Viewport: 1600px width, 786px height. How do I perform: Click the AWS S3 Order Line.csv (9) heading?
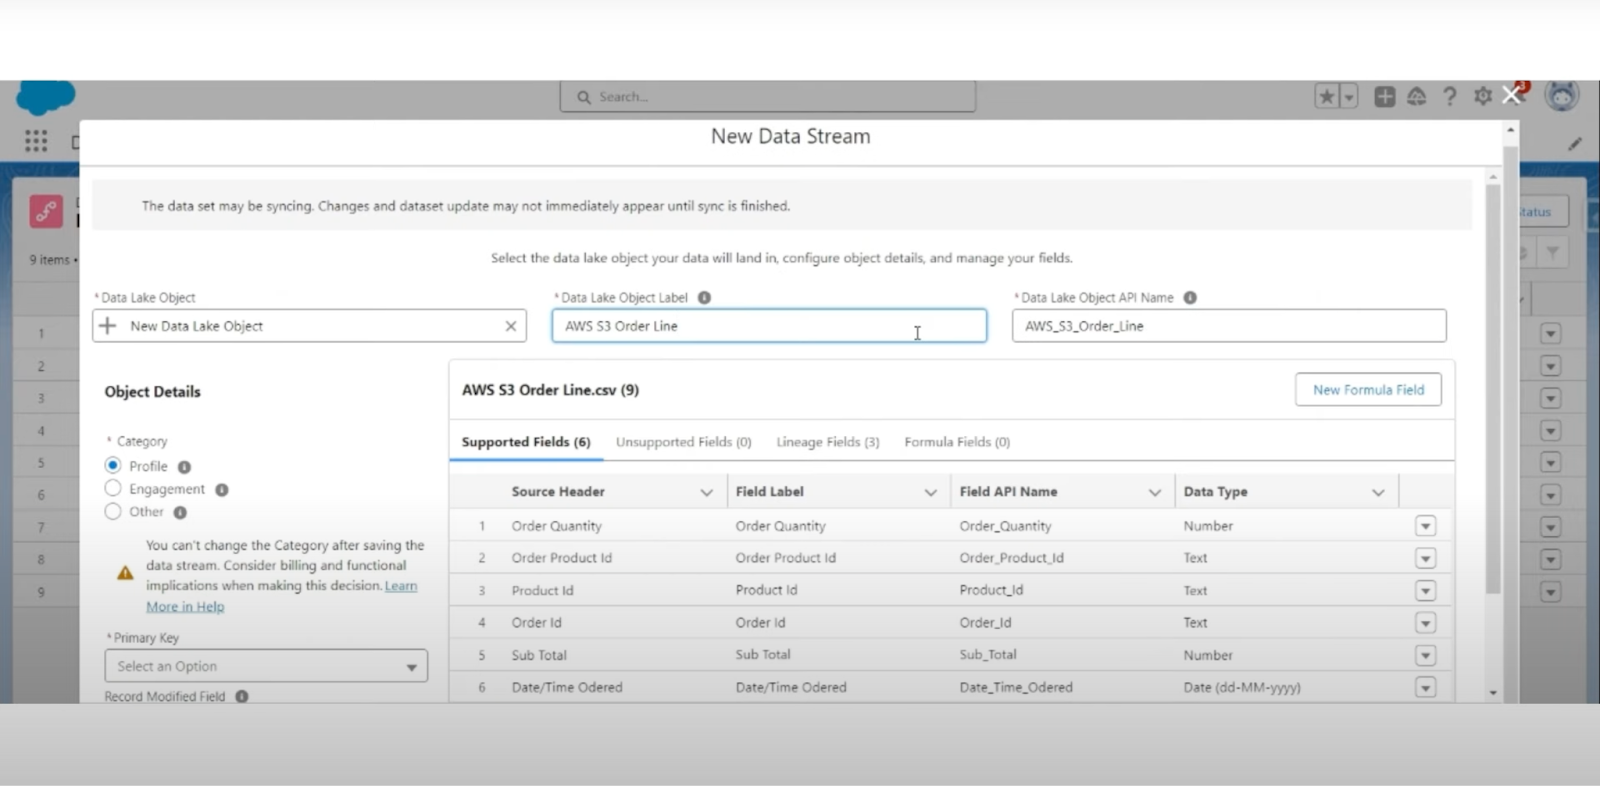click(x=550, y=390)
